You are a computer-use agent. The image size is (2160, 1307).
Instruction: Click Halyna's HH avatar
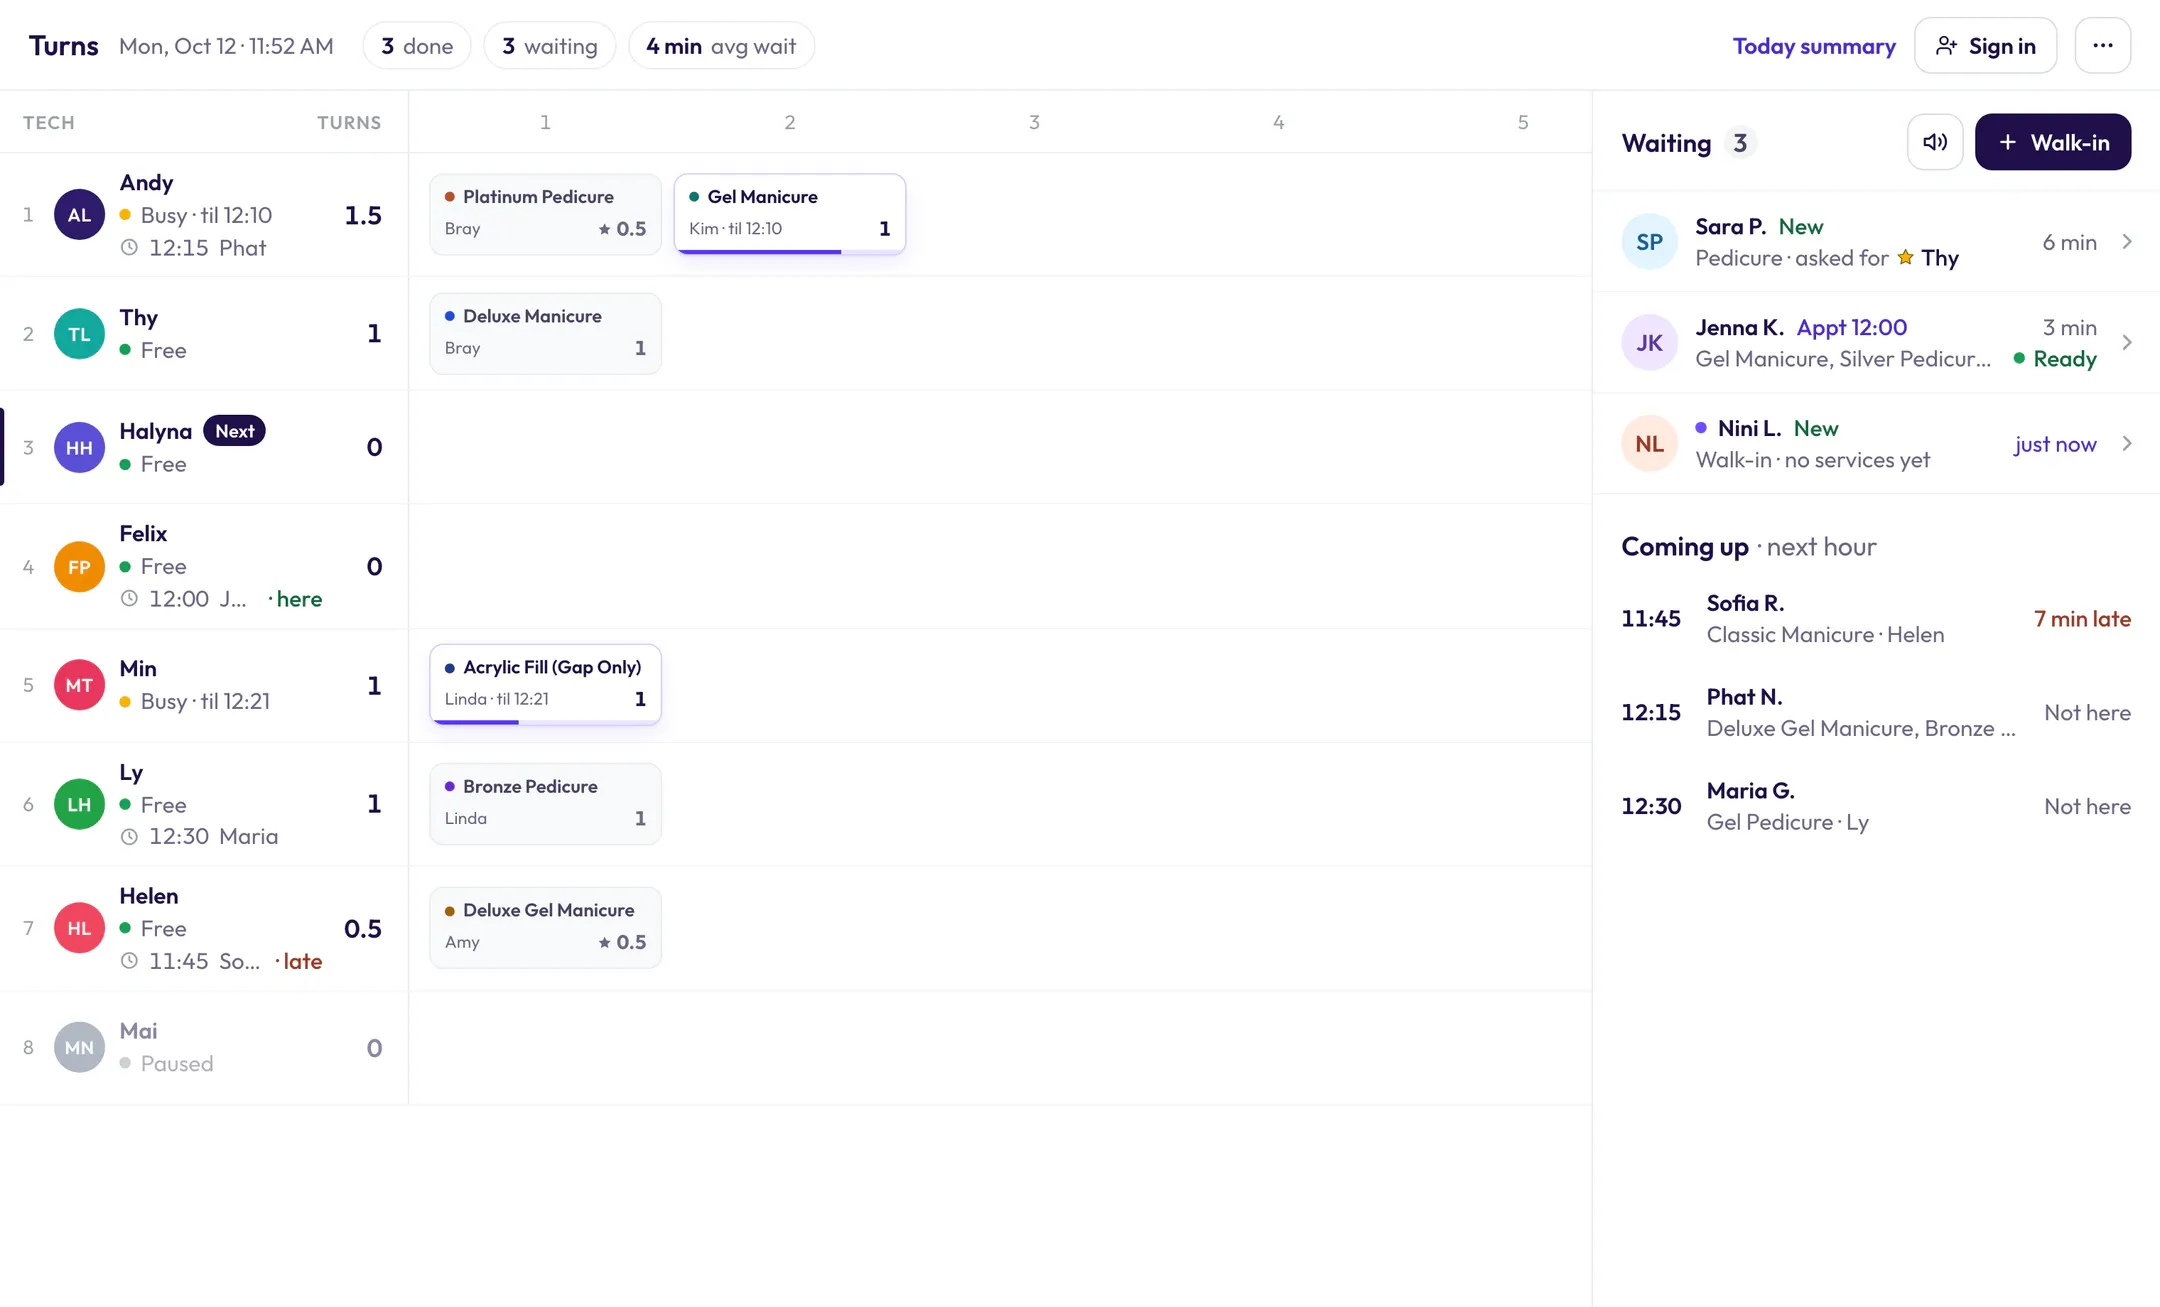[79, 448]
